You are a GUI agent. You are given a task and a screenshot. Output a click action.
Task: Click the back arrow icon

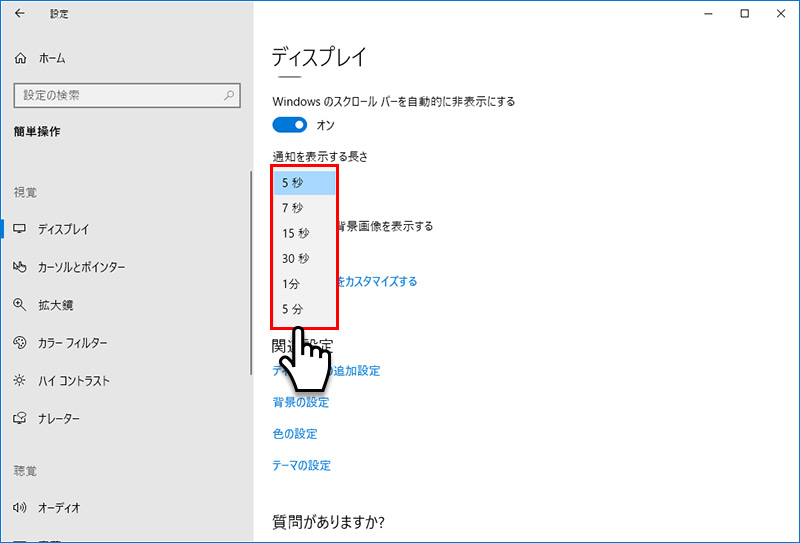pos(20,14)
